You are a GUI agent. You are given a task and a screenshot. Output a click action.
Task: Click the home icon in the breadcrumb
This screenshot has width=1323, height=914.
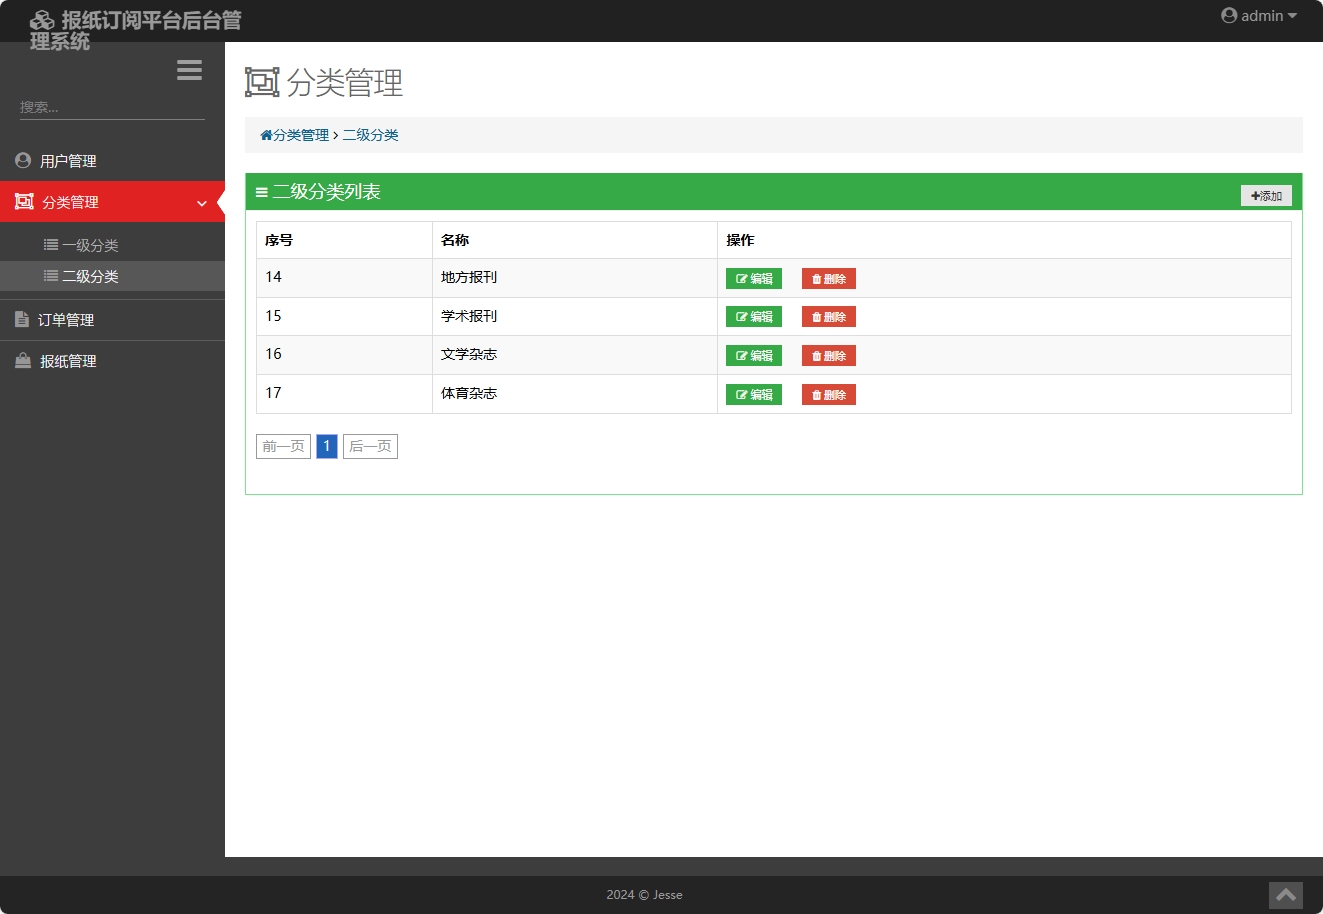(x=265, y=133)
